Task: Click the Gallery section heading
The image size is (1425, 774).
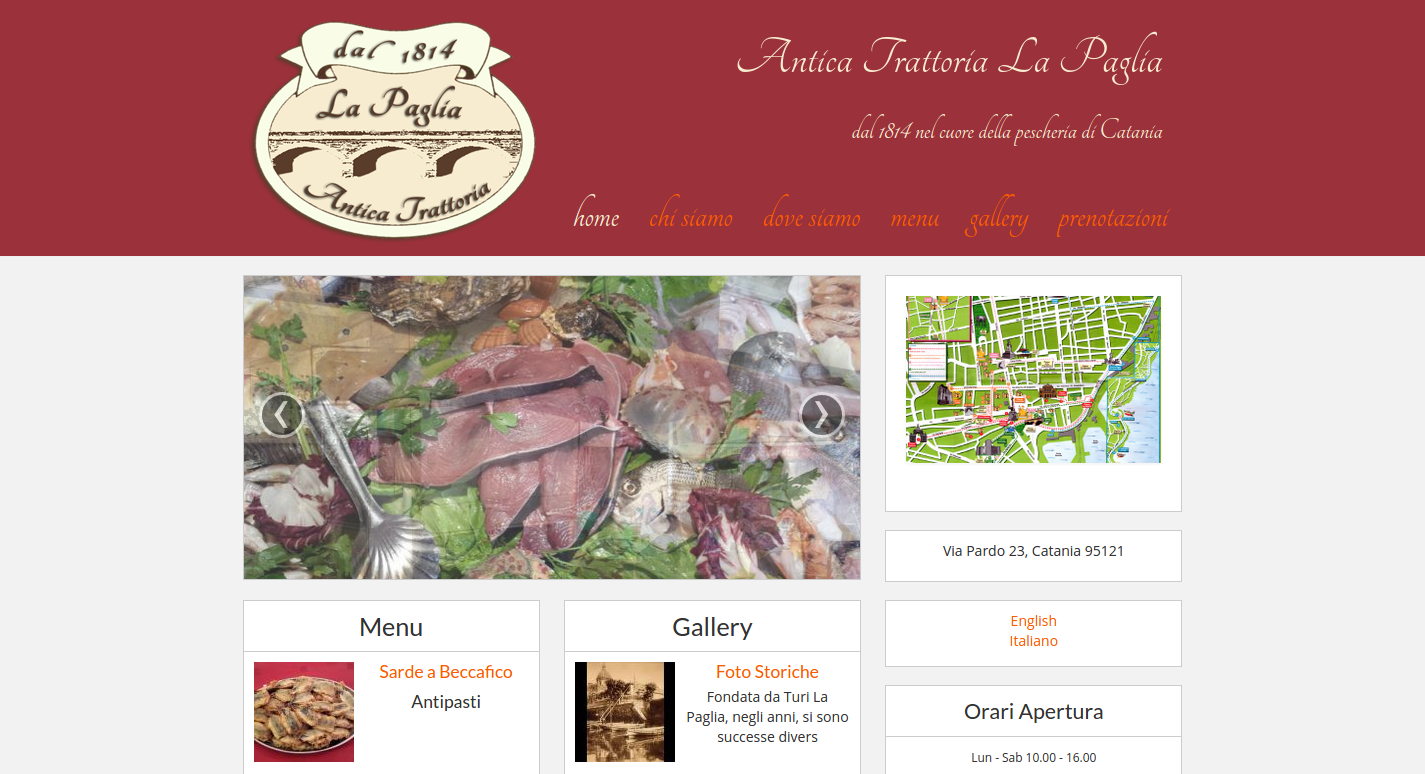Action: [712, 627]
